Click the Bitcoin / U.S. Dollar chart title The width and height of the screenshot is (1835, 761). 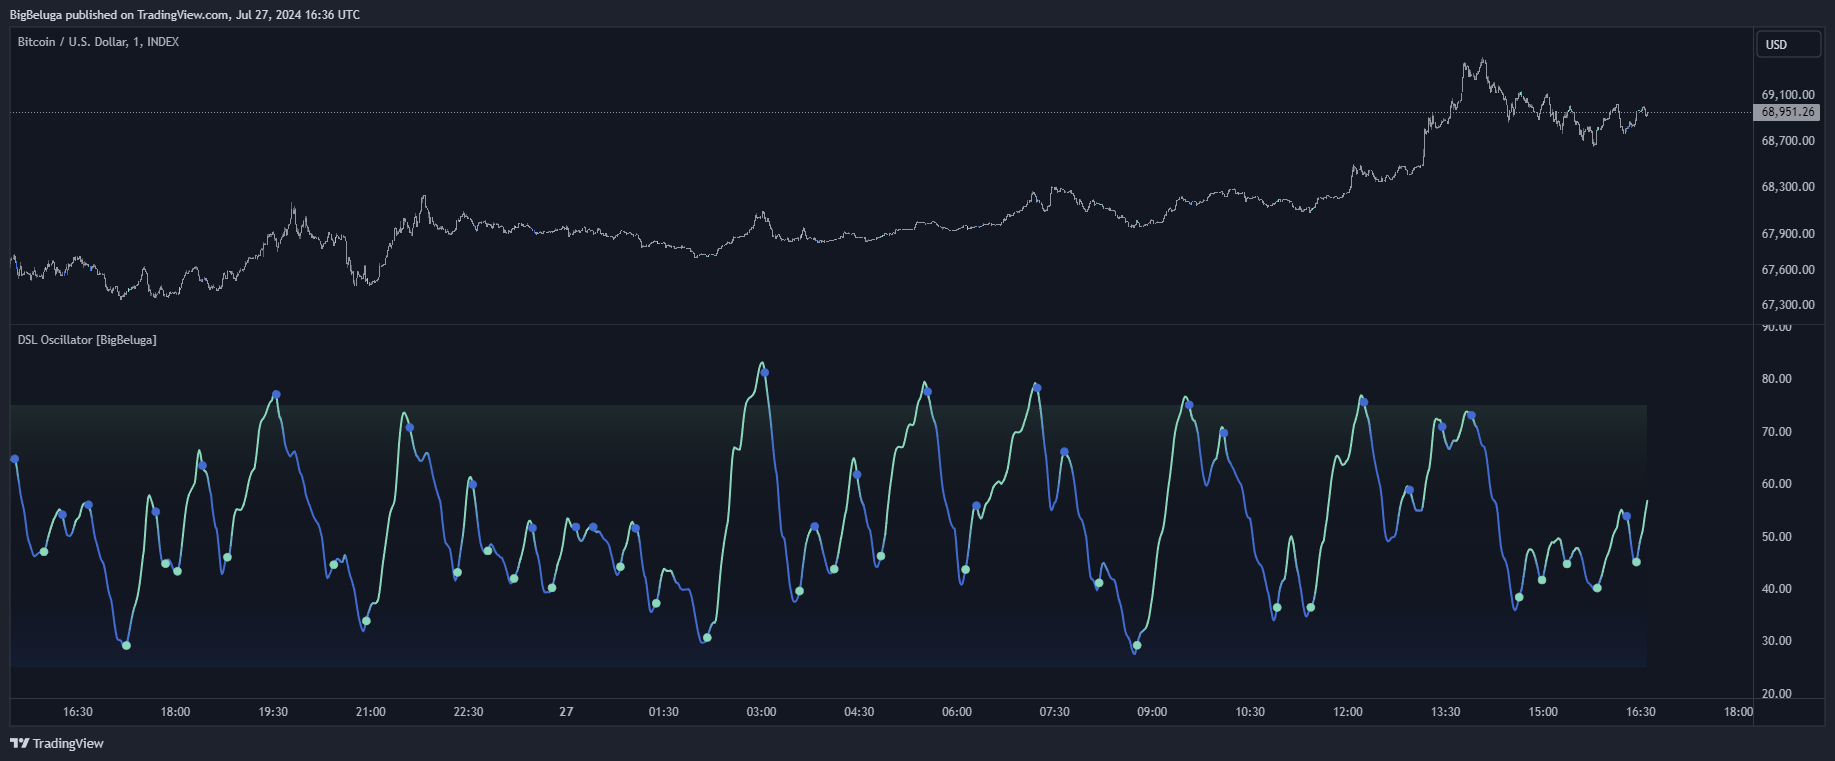coord(98,42)
